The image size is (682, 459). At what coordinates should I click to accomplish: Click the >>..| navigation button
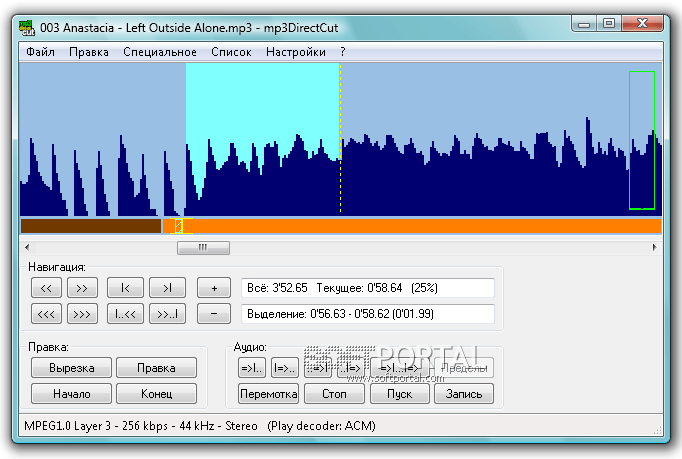167,314
